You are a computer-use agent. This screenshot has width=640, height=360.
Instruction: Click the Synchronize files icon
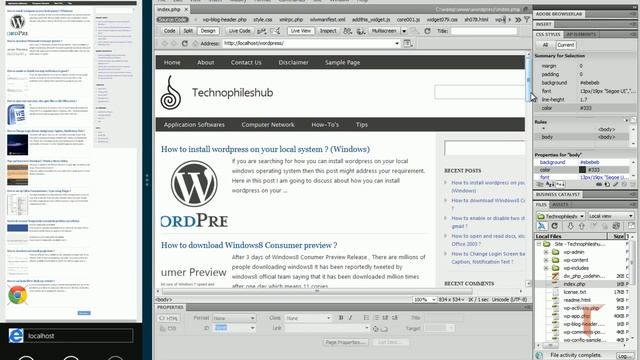[616, 226]
